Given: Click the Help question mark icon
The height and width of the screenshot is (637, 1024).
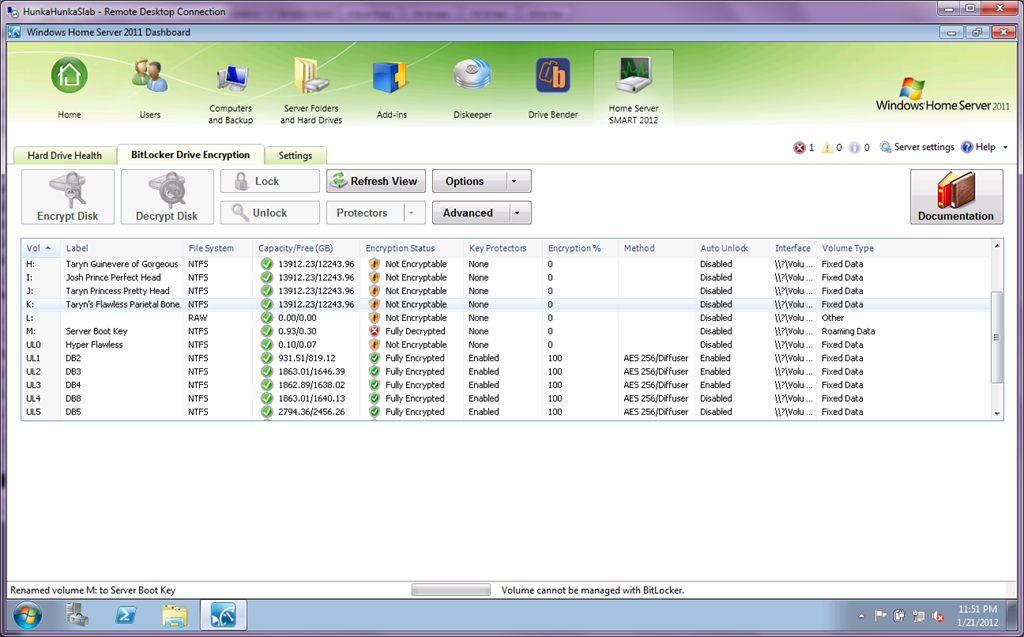Looking at the screenshot, I should click(967, 147).
